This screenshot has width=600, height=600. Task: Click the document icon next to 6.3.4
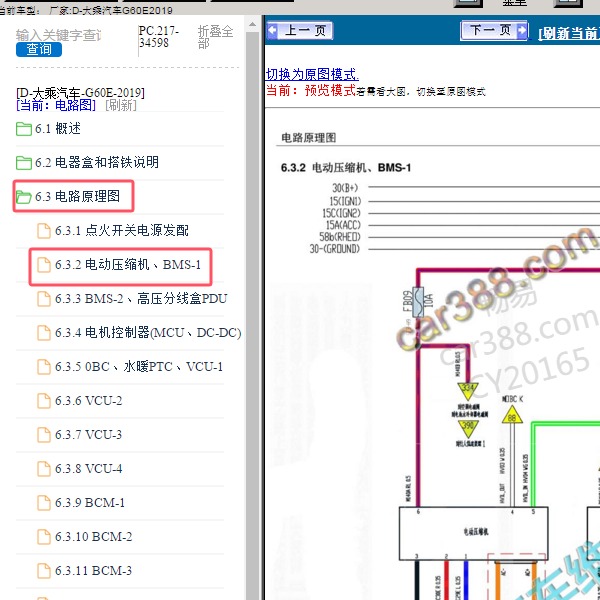click(44, 333)
